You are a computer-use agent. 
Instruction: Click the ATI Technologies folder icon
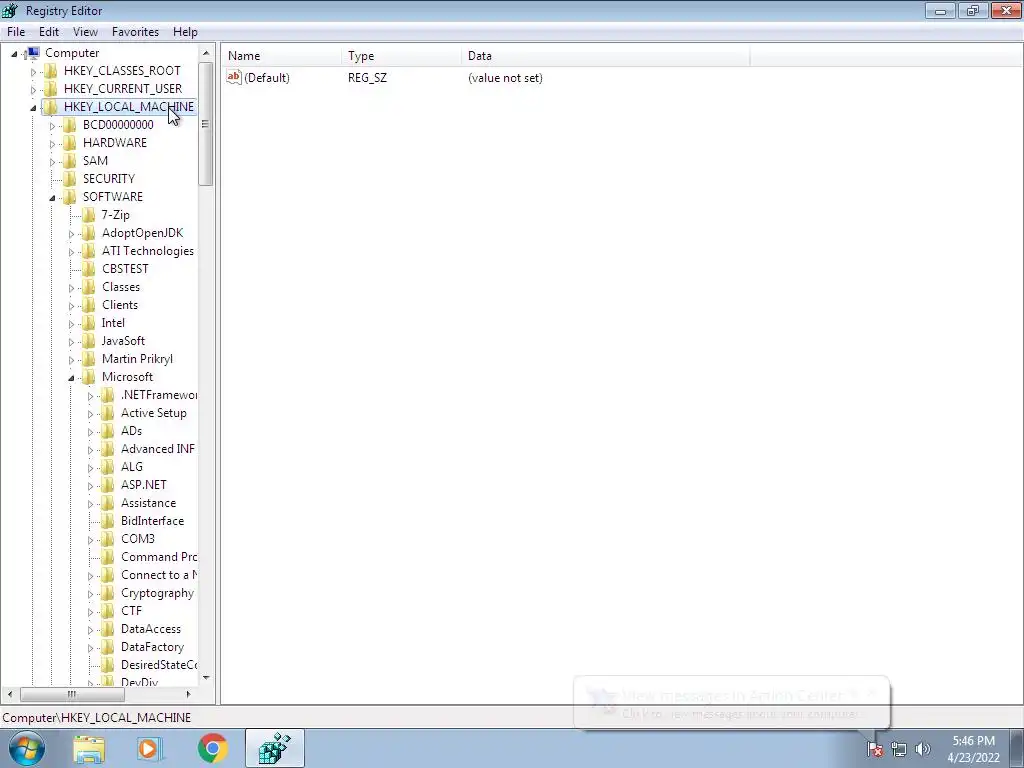(89, 251)
